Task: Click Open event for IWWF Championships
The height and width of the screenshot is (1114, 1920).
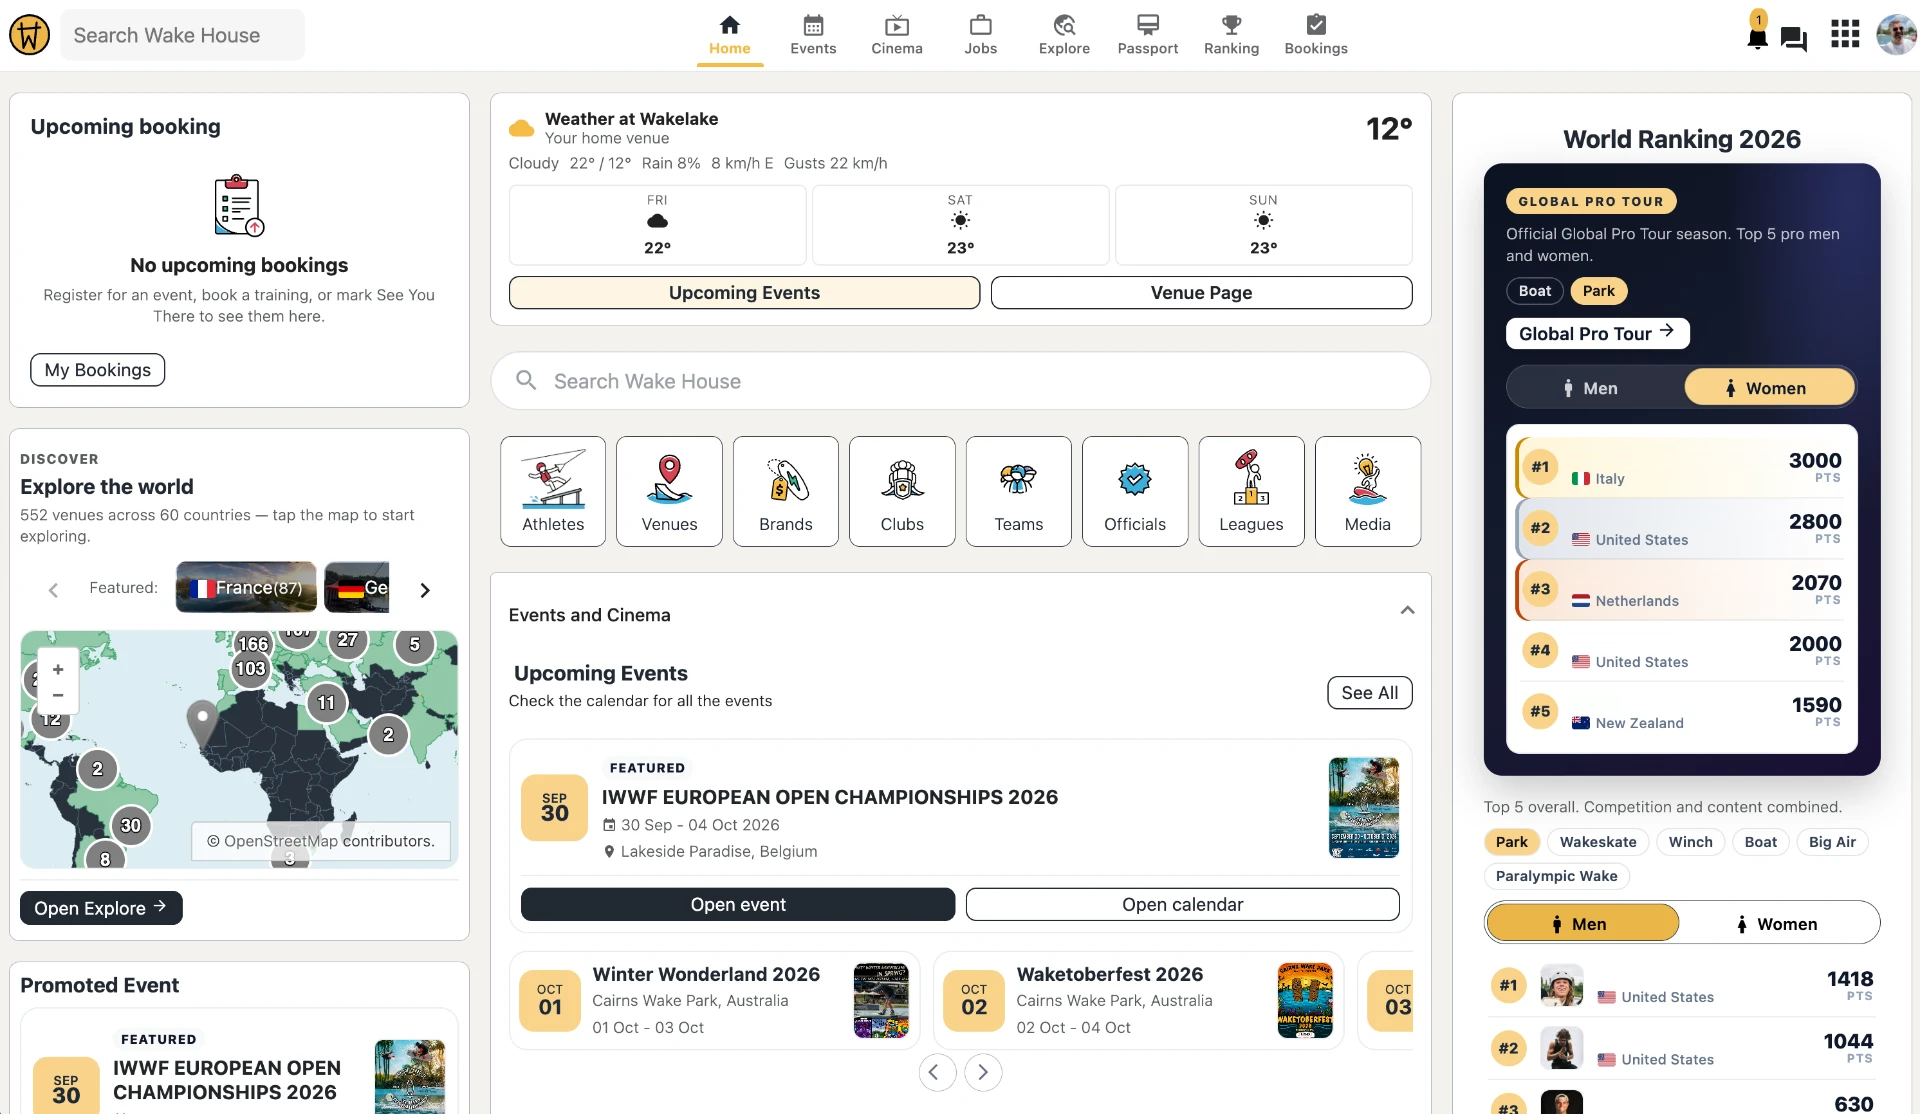Action: click(x=738, y=904)
